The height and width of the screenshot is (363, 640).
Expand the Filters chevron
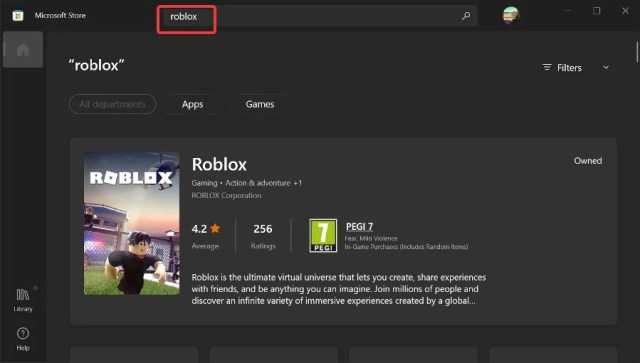pos(606,67)
